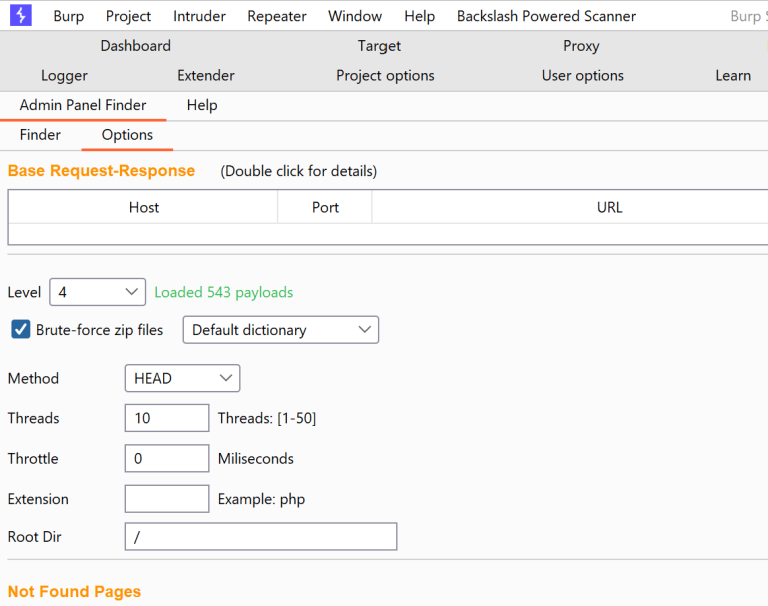
Task: Select the Help tab beside Admin Panel Finder
Action: click(202, 105)
